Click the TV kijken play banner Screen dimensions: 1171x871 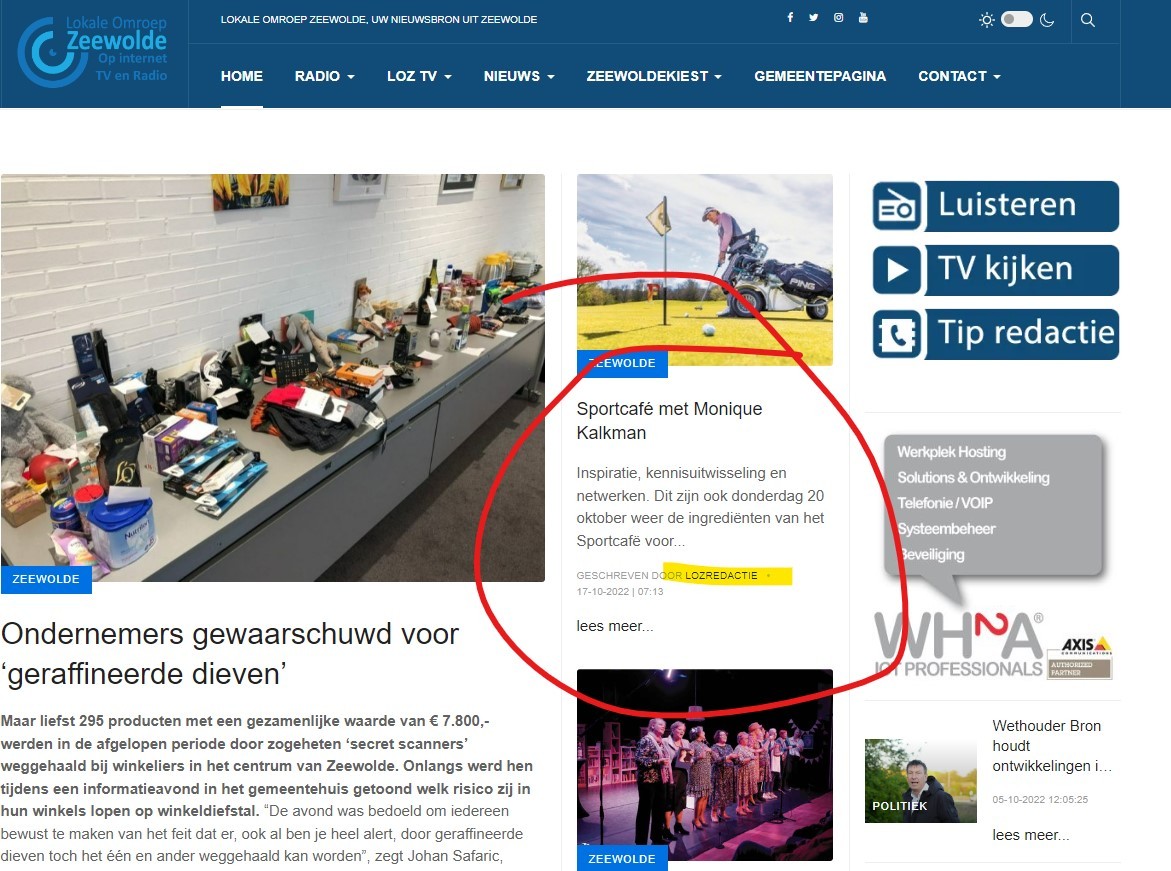point(995,270)
